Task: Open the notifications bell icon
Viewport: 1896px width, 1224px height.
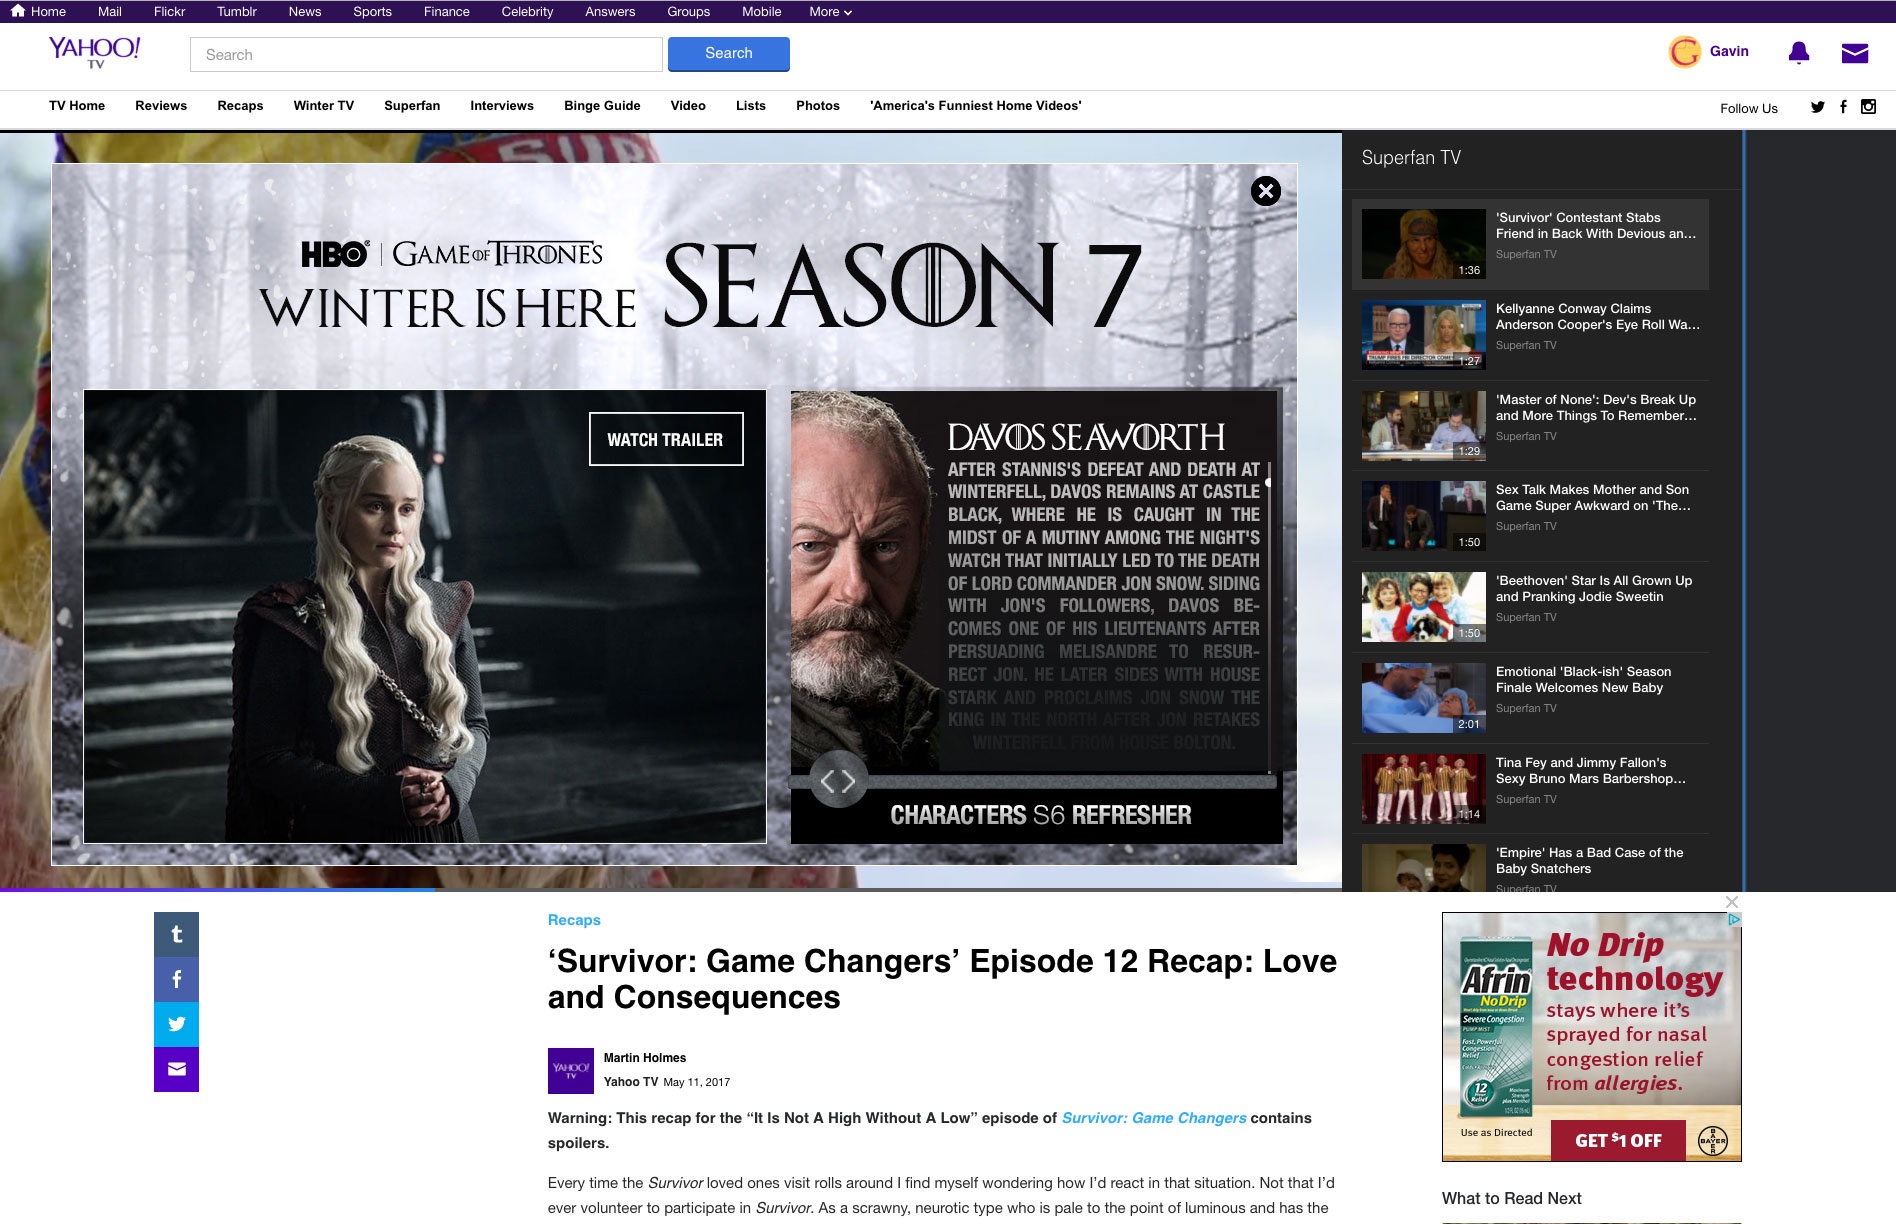Action: [x=1799, y=53]
